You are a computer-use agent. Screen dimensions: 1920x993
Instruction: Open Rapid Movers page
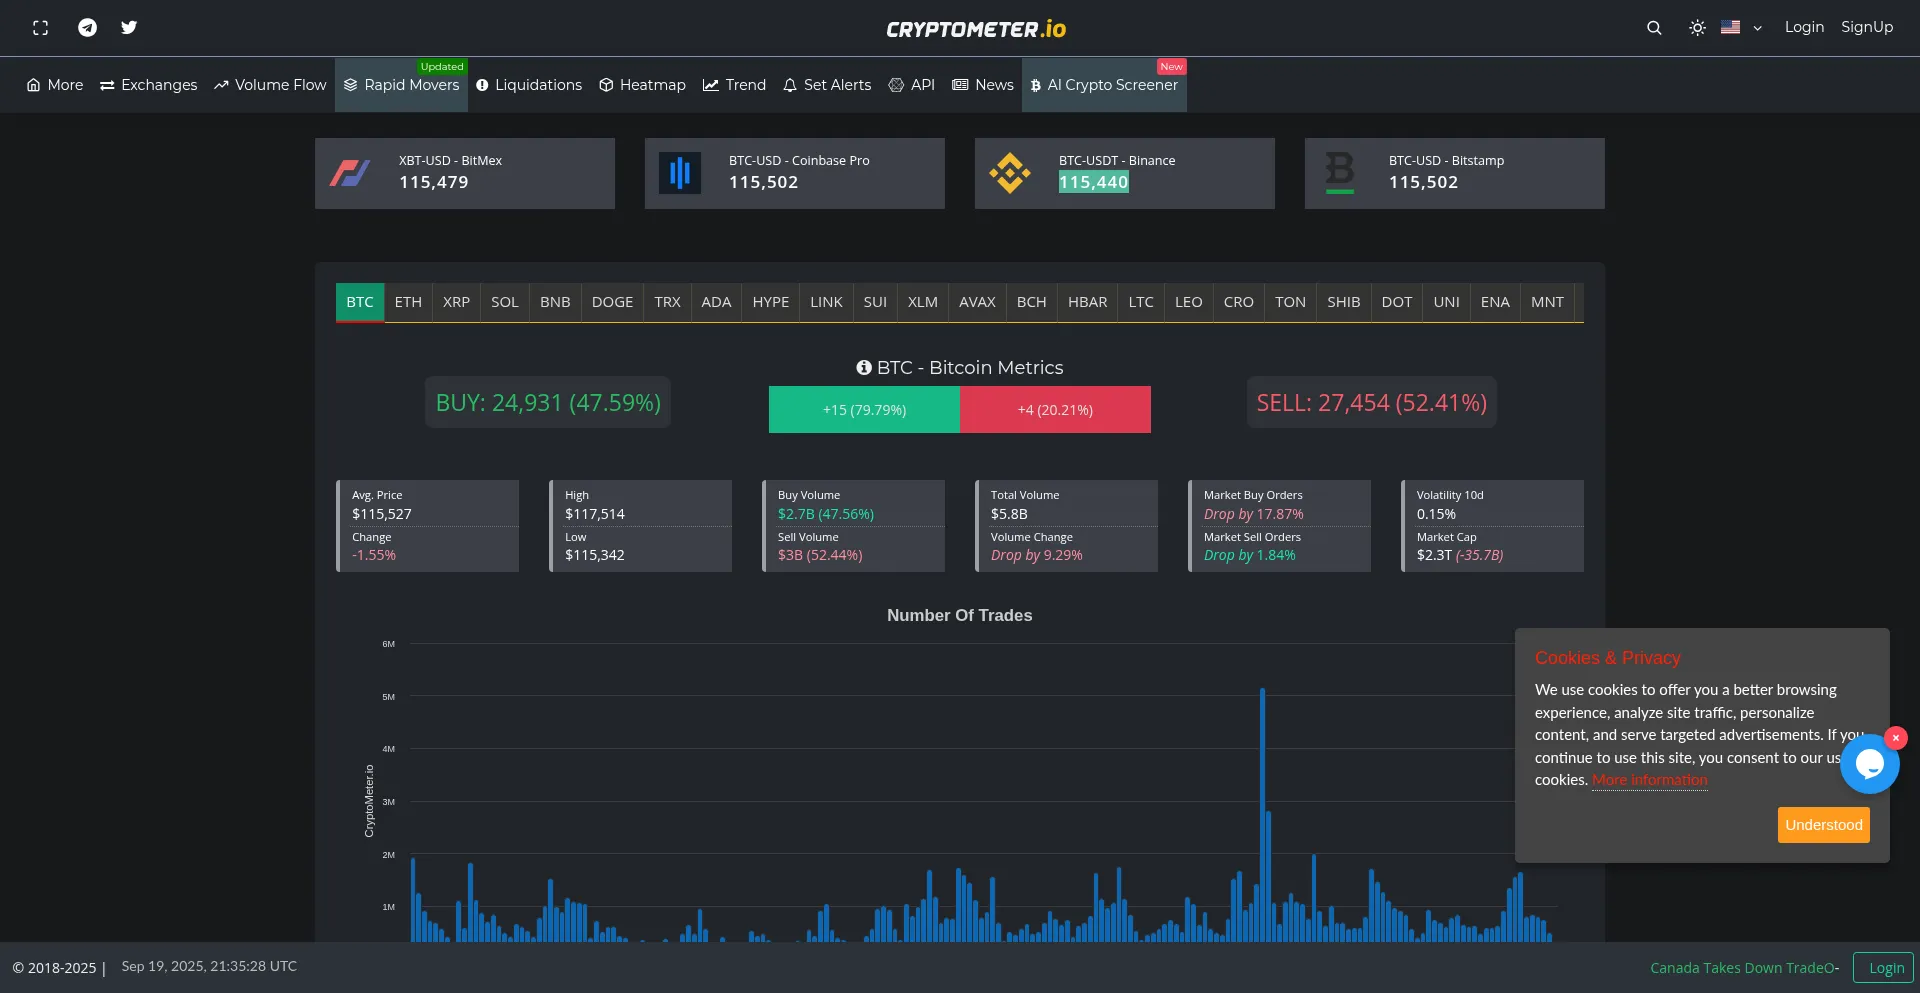(x=402, y=85)
